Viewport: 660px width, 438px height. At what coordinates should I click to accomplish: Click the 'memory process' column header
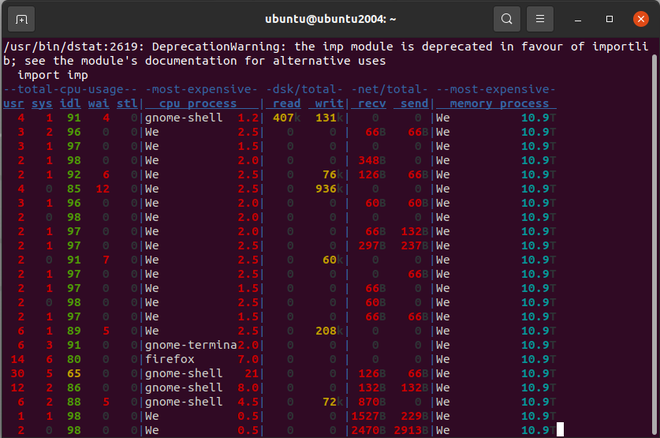click(x=496, y=104)
